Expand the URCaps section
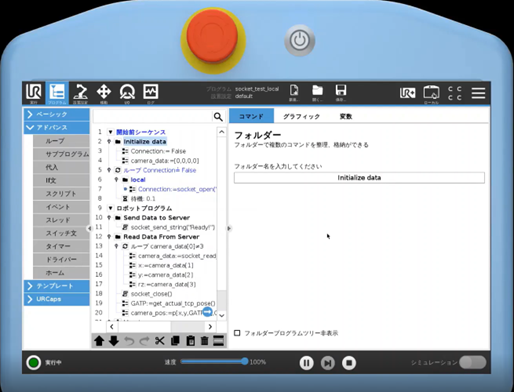 (x=57, y=299)
